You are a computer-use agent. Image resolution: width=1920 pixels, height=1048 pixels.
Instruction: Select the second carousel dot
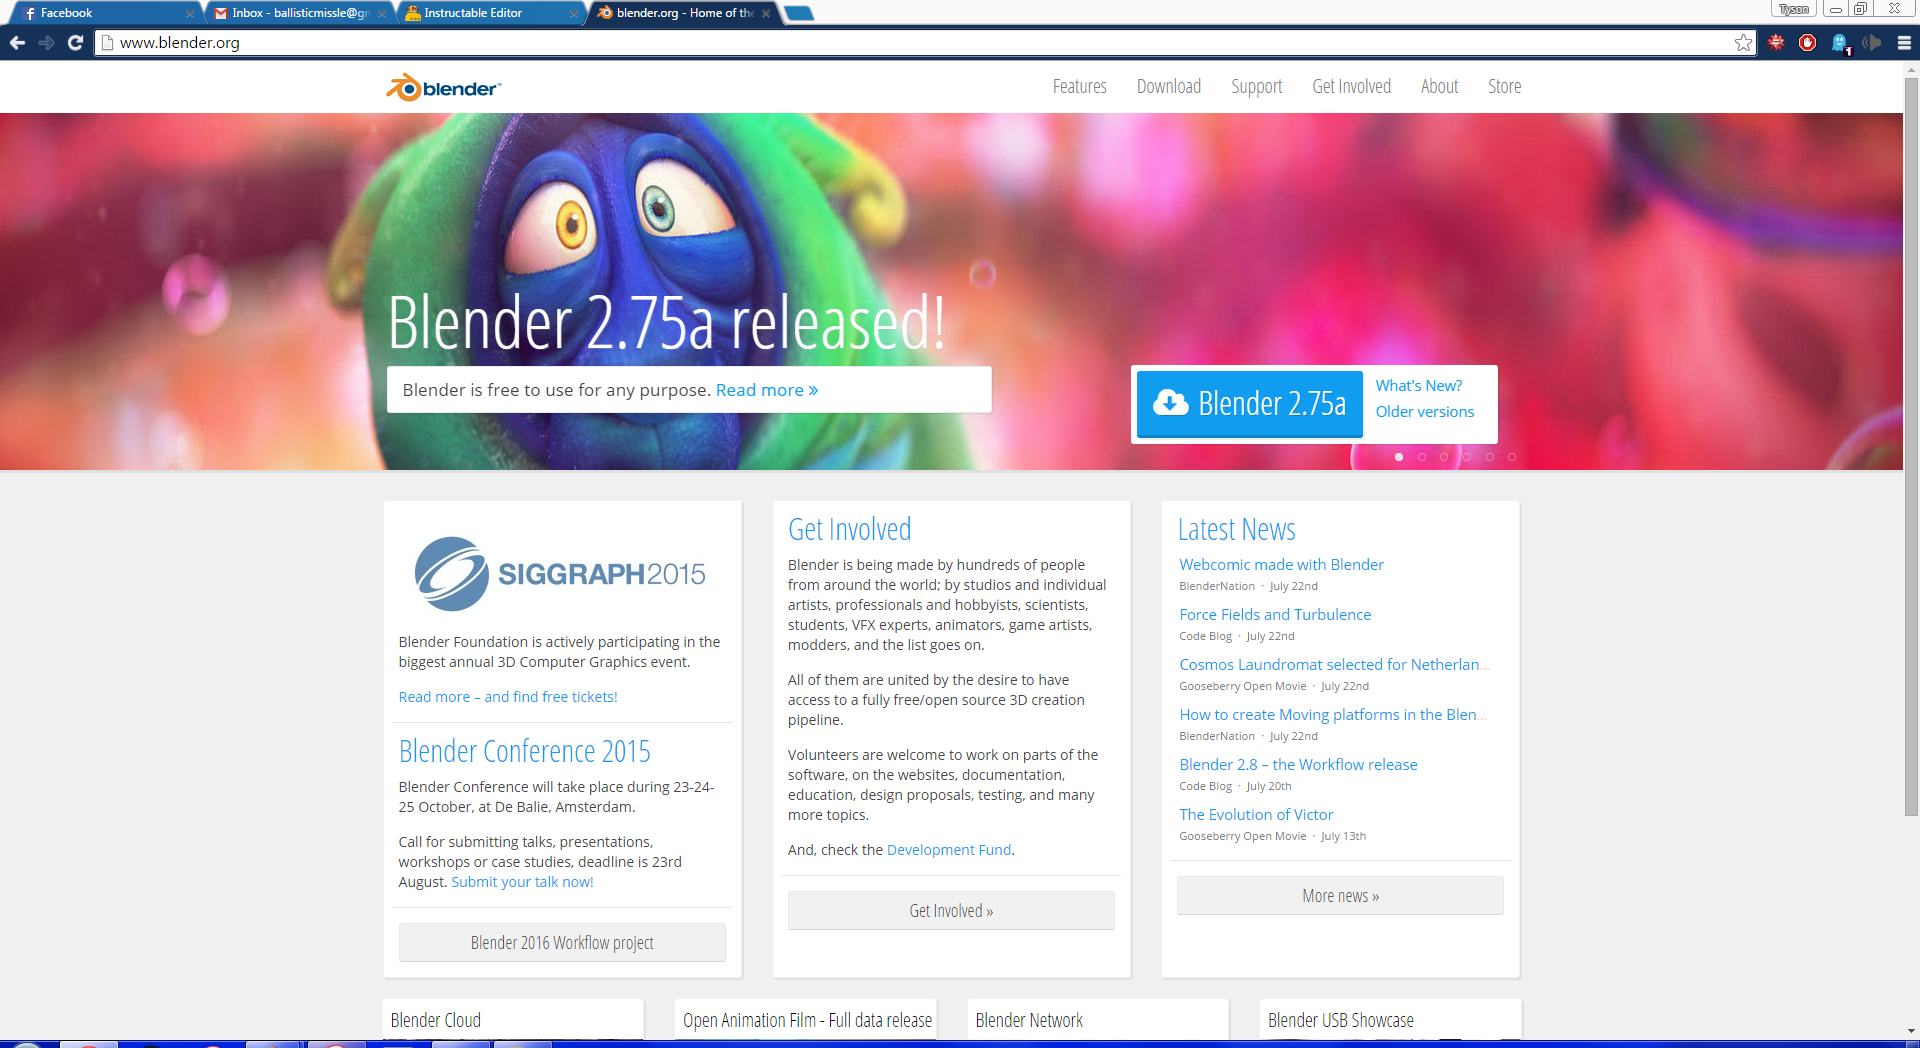point(1421,457)
